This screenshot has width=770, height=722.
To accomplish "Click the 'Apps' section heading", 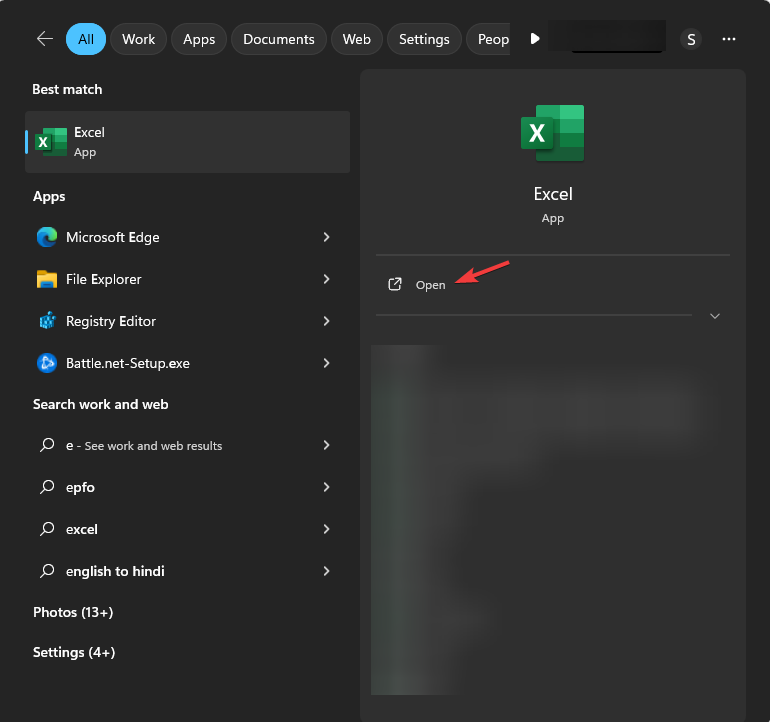I will pos(49,196).
